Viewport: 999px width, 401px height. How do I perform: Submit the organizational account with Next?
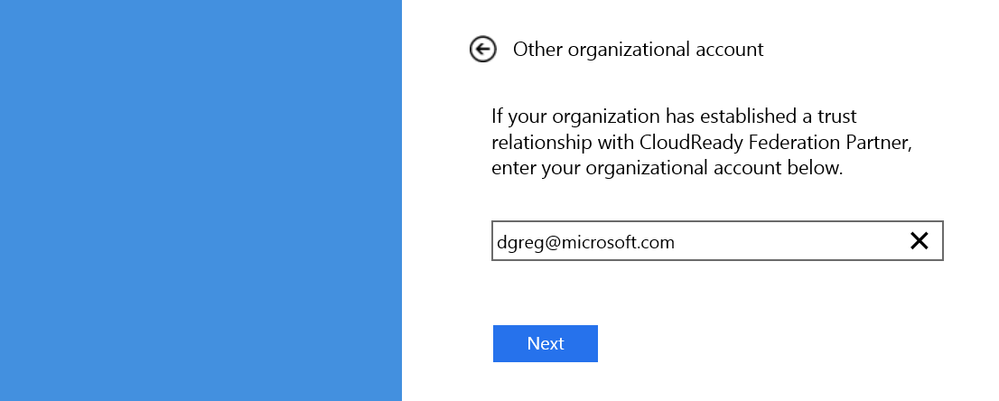(545, 343)
